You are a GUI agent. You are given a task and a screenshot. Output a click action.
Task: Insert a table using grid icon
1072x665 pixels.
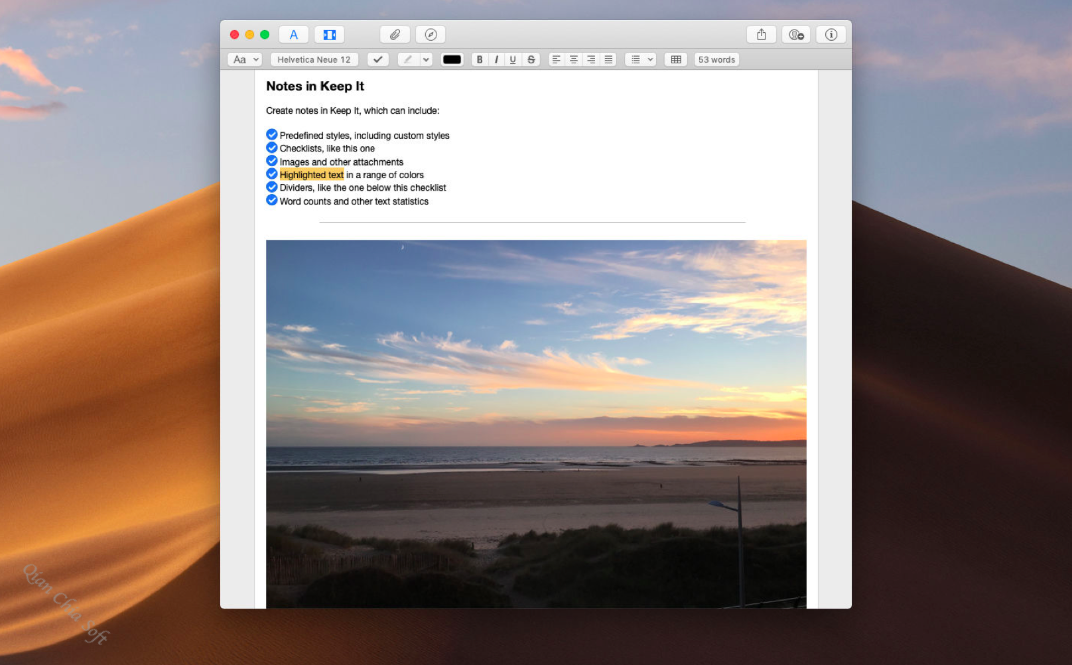(675, 59)
